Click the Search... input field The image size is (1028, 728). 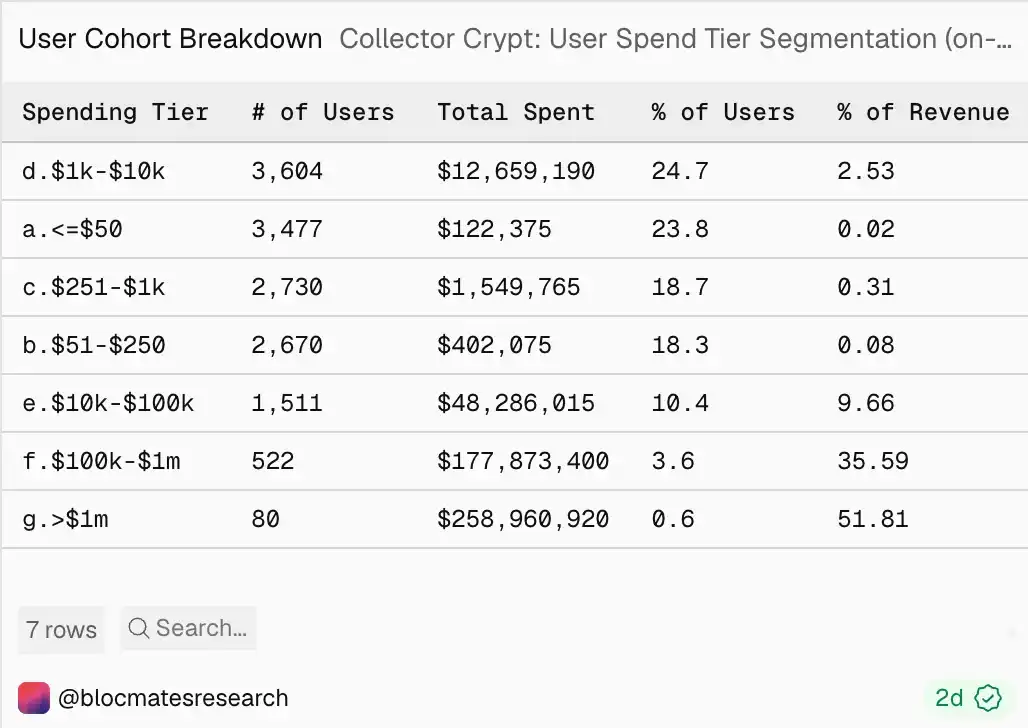pyautogui.click(x=189, y=628)
